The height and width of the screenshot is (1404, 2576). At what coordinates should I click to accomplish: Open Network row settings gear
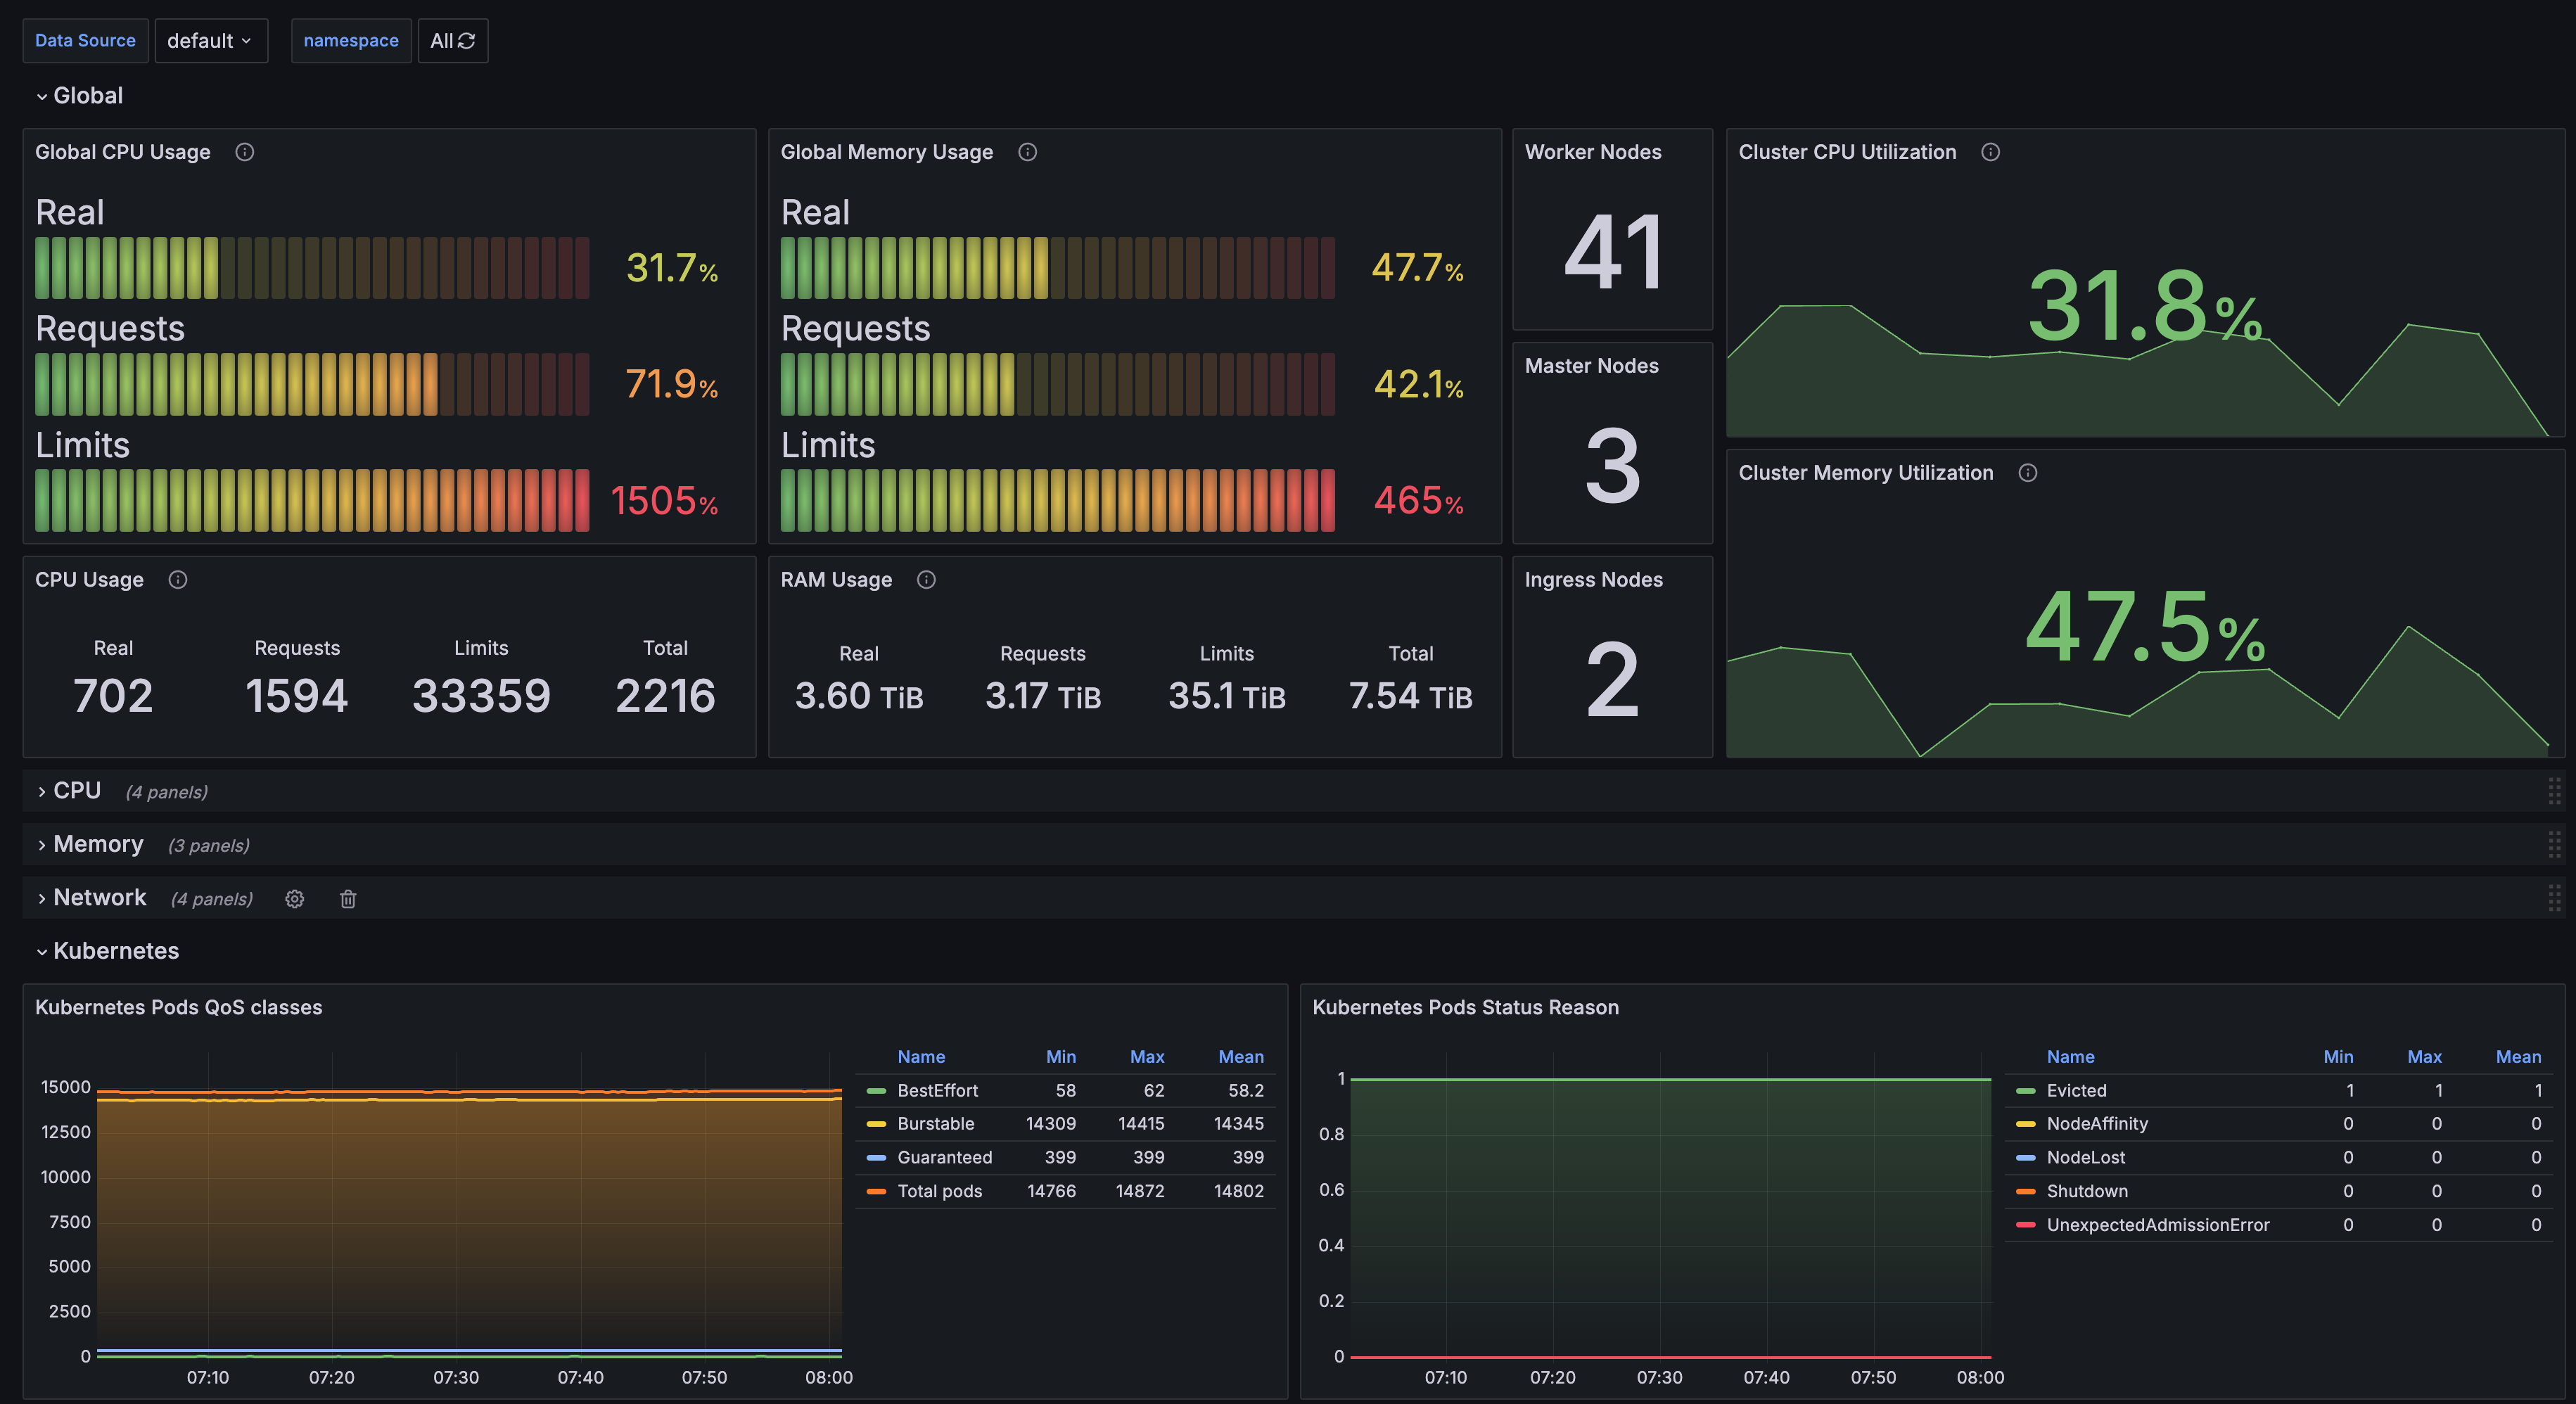[x=294, y=899]
